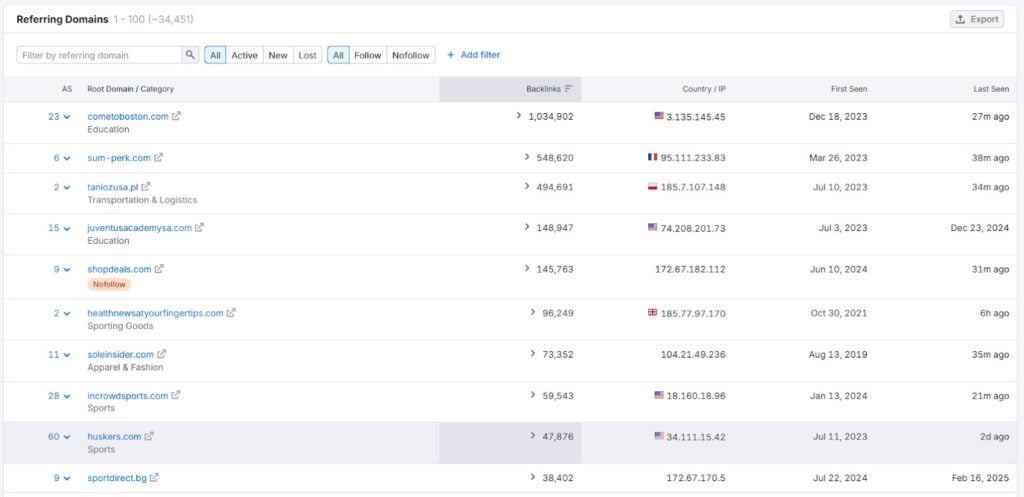Expand AS score 11 for soleinsider.com
The height and width of the screenshot is (497, 1024).
tap(59, 354)
